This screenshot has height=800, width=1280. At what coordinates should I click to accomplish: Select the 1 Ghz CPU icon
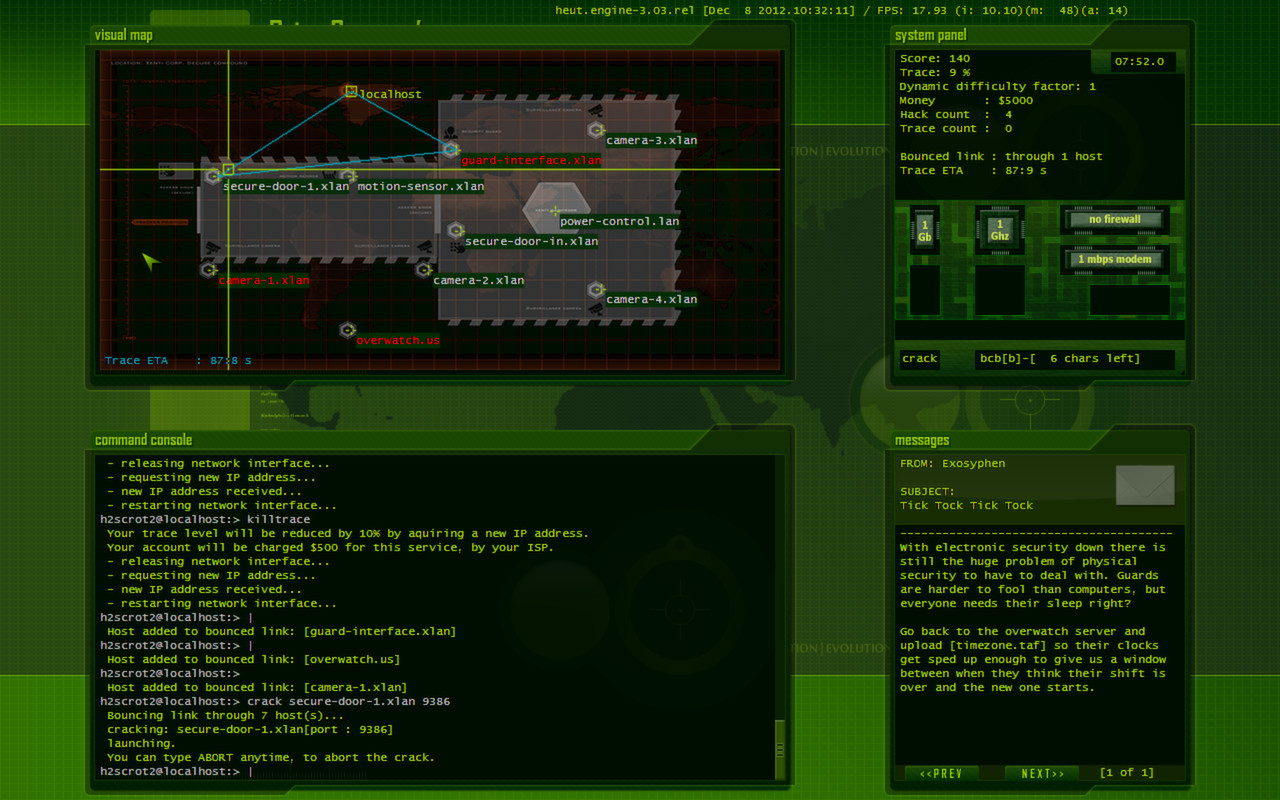[999, 228]
